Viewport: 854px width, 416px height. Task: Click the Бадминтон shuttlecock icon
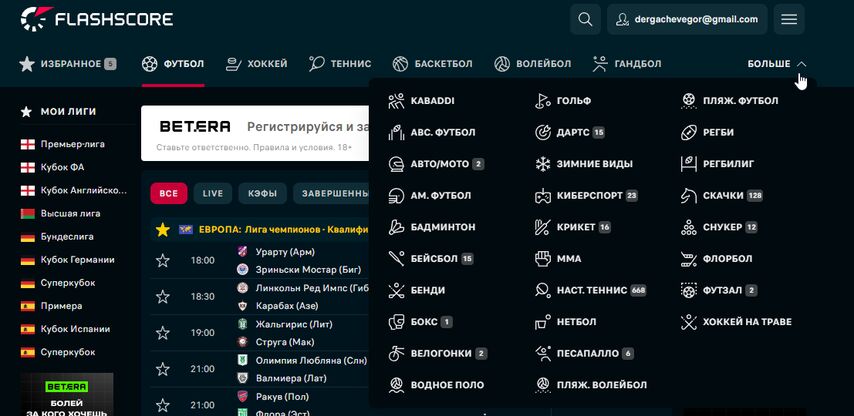pyautogui.click(x=396, y=227)
